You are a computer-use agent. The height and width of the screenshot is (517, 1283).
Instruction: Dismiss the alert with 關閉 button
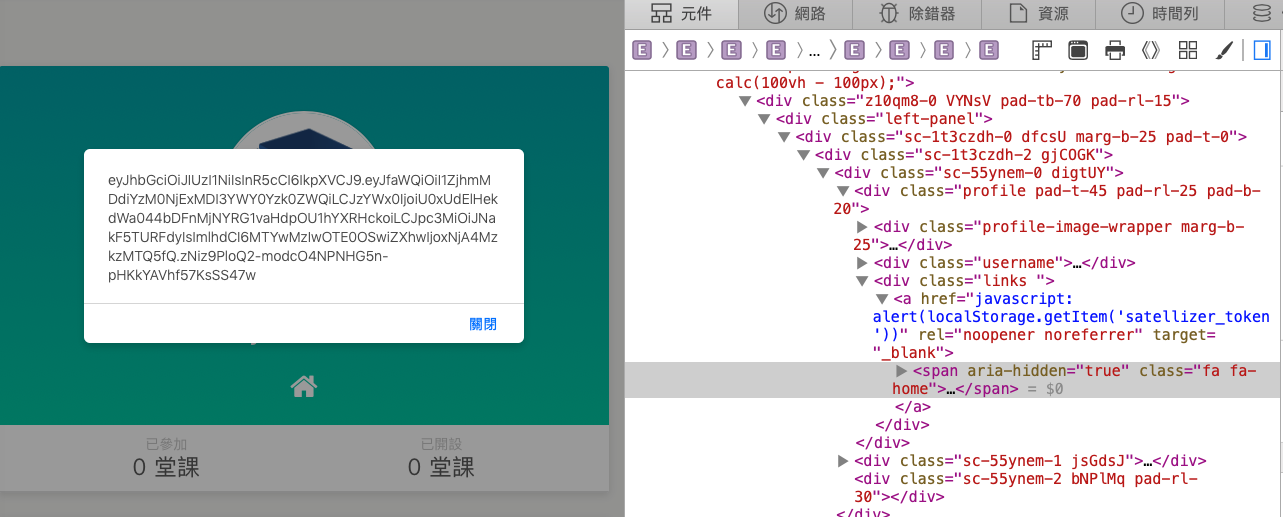pos(483,324)
